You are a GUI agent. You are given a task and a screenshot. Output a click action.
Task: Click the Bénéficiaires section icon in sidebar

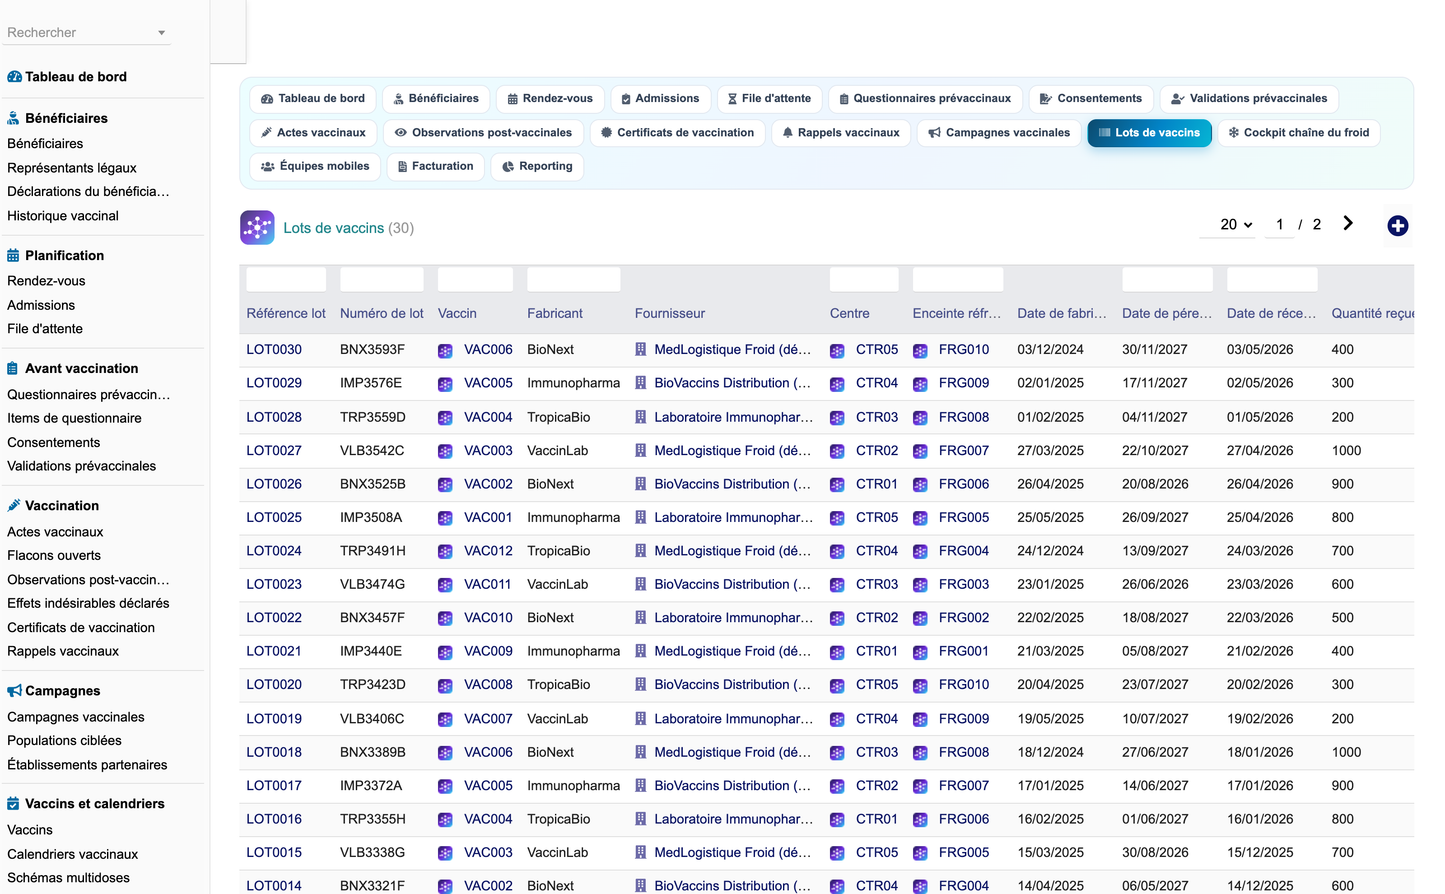click(13, 118)
